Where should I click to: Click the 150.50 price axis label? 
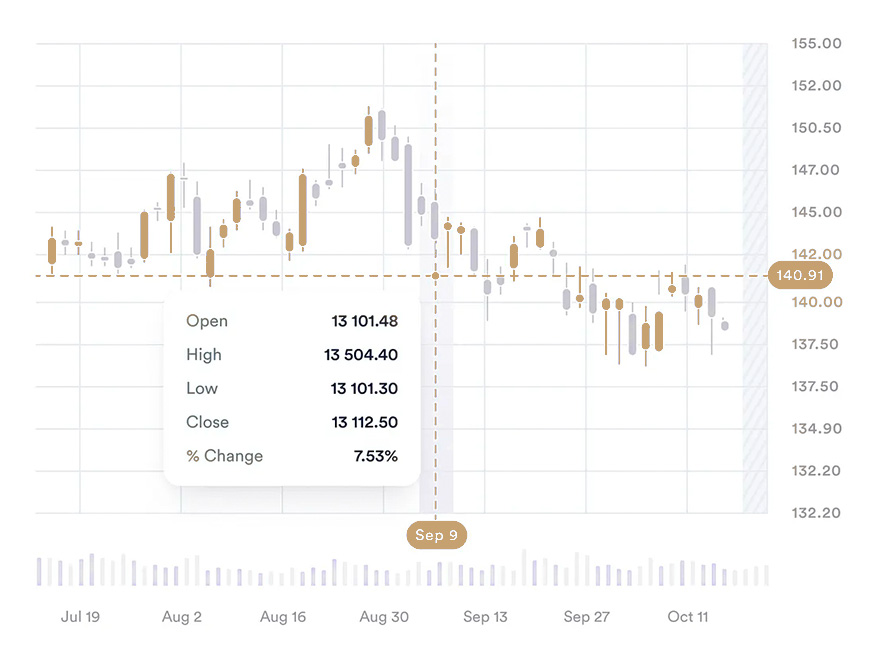point(816,128)
